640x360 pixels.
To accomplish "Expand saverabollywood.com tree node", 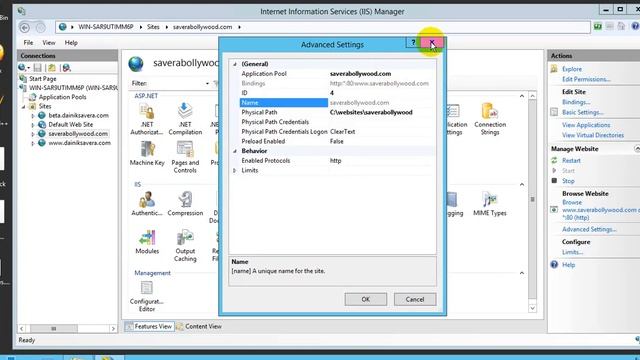I will [33, 134].
